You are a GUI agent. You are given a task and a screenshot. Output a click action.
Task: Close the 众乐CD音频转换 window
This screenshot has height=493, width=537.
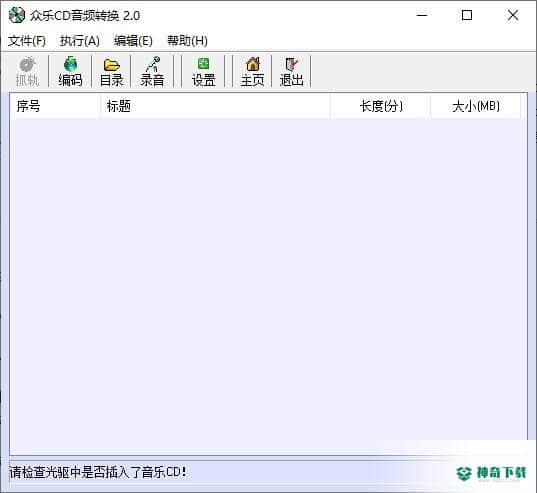(513, 15)
